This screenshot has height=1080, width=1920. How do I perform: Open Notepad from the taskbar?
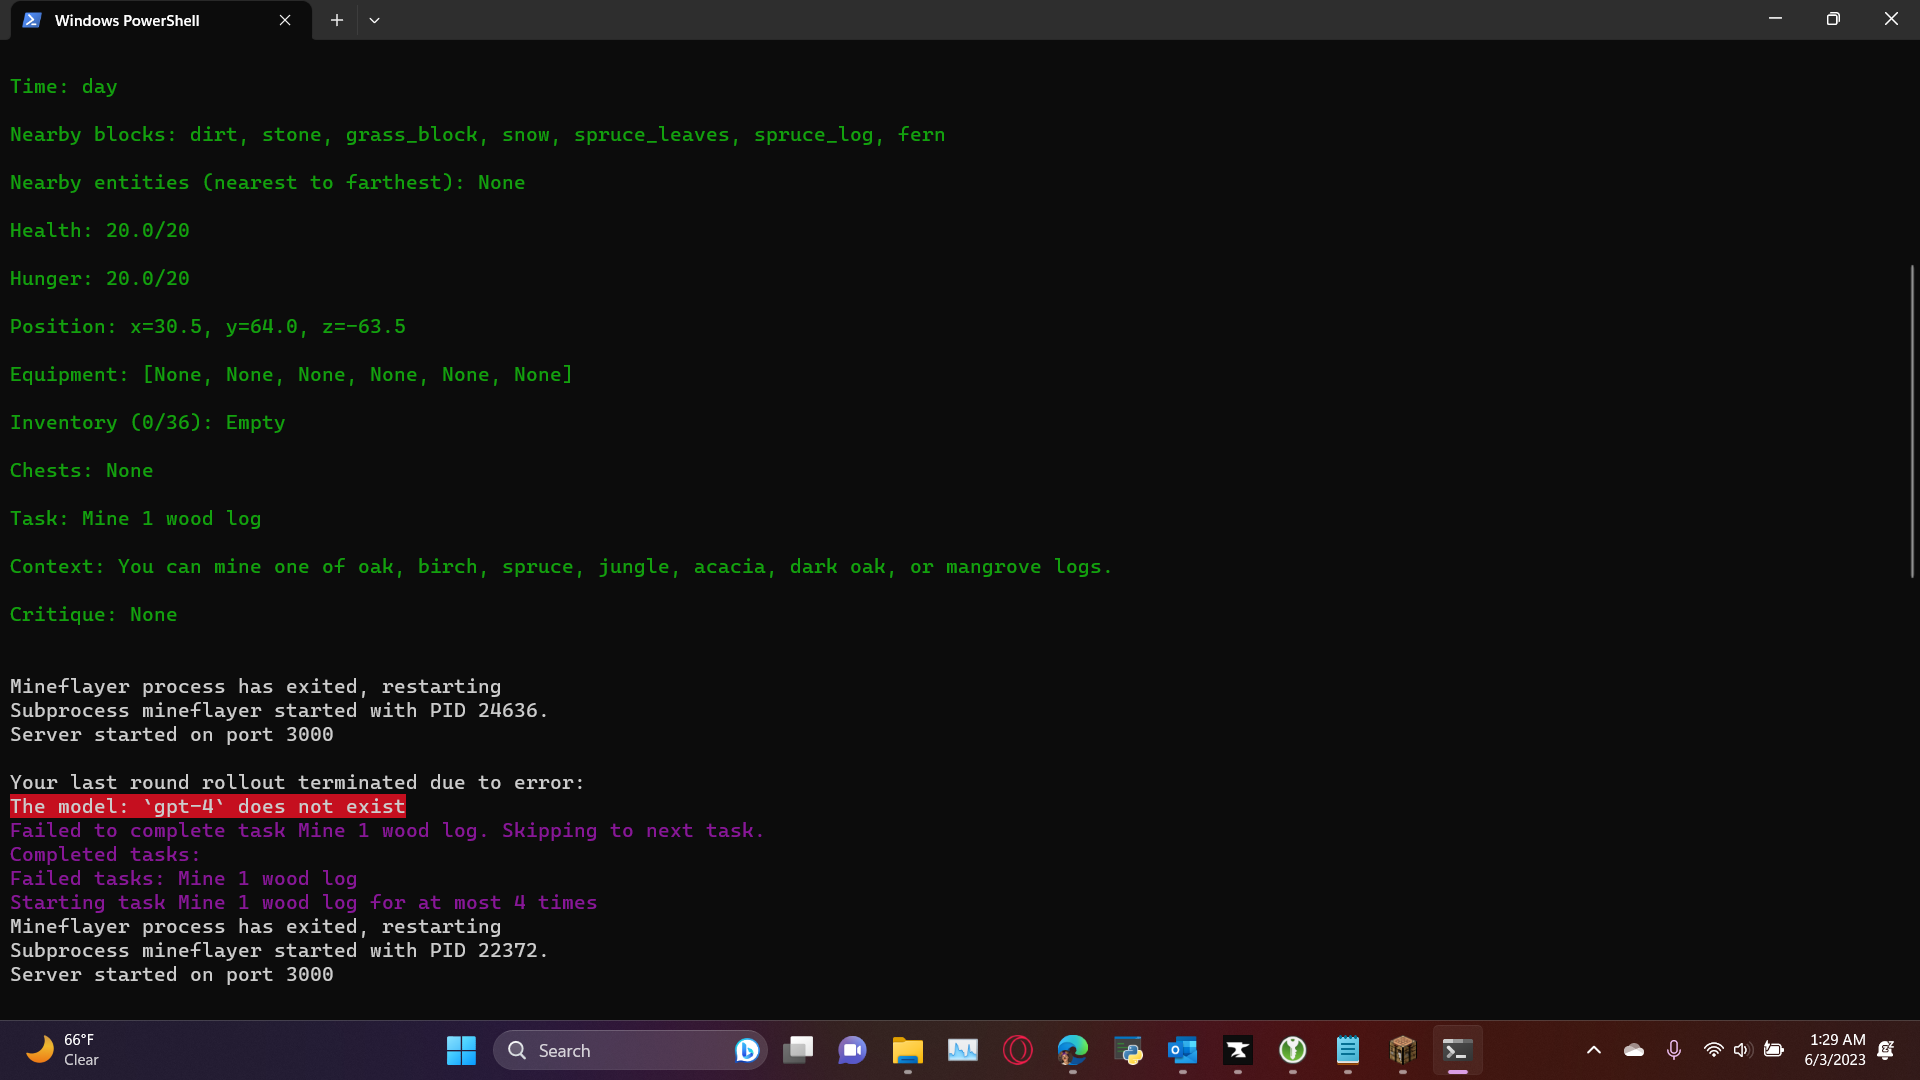1347,1051
